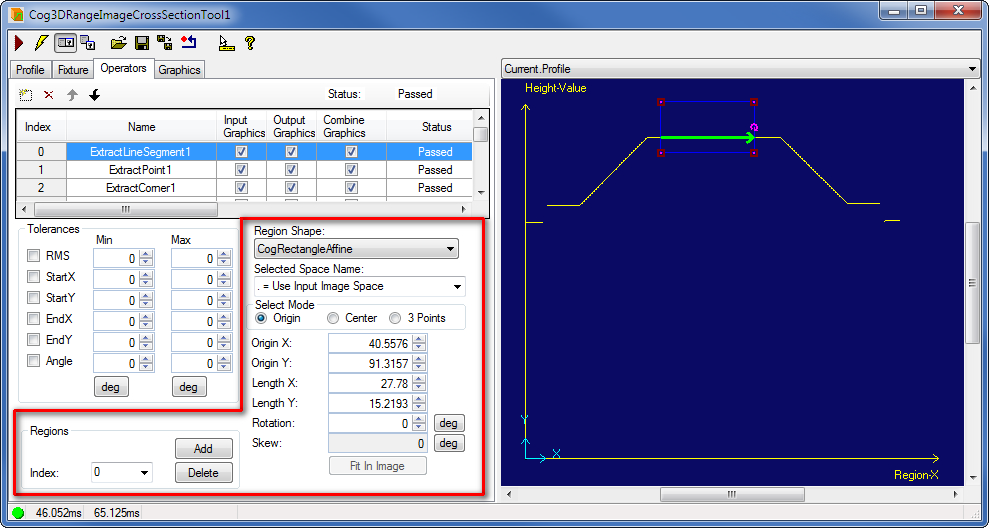Click the yellow question mark Help icon

(250, 43)
